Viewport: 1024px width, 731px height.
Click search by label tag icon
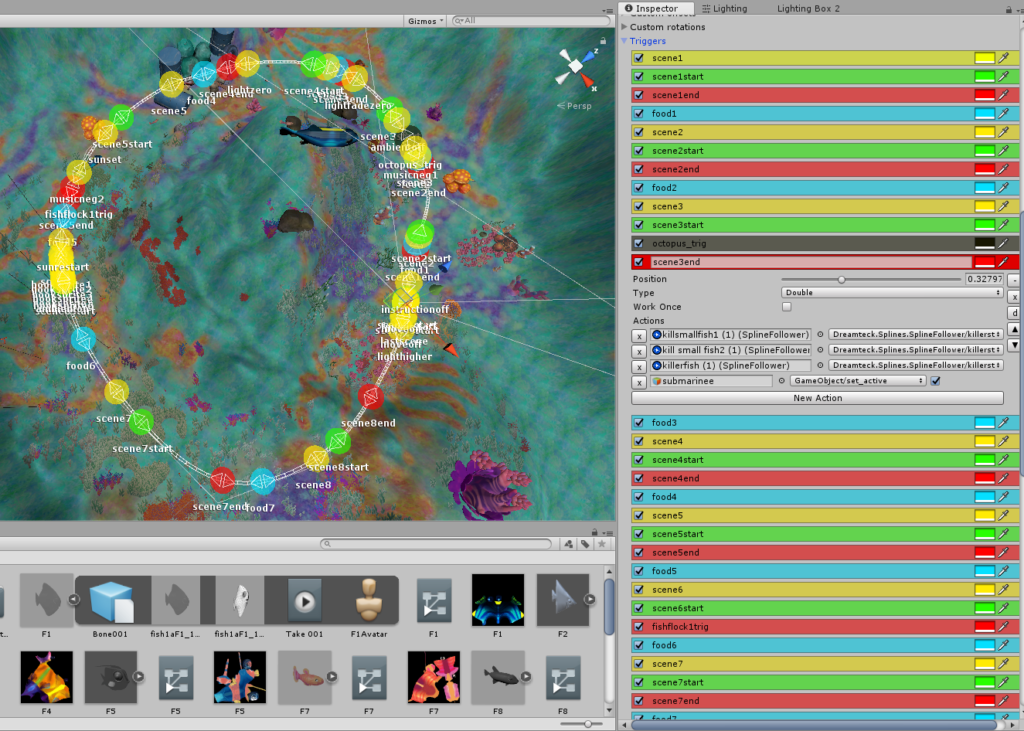(585, 544)
